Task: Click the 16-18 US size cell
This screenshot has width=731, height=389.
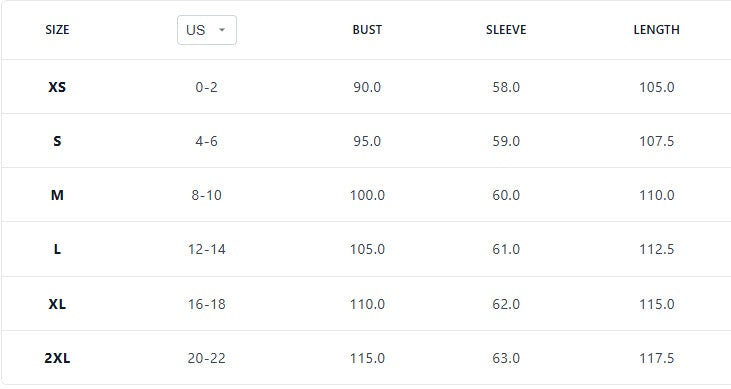Action: pos(207,304)
